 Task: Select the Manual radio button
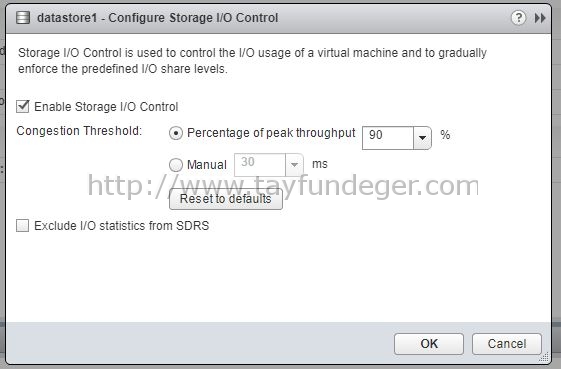(176, 165)
